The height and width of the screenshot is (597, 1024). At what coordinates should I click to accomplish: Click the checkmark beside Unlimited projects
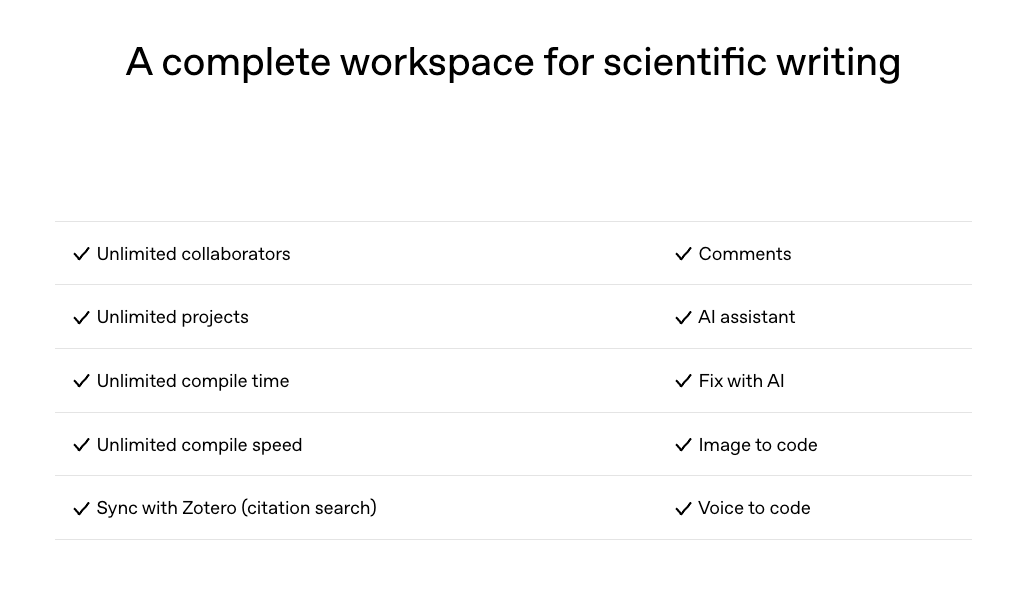[x=82, y=318]
